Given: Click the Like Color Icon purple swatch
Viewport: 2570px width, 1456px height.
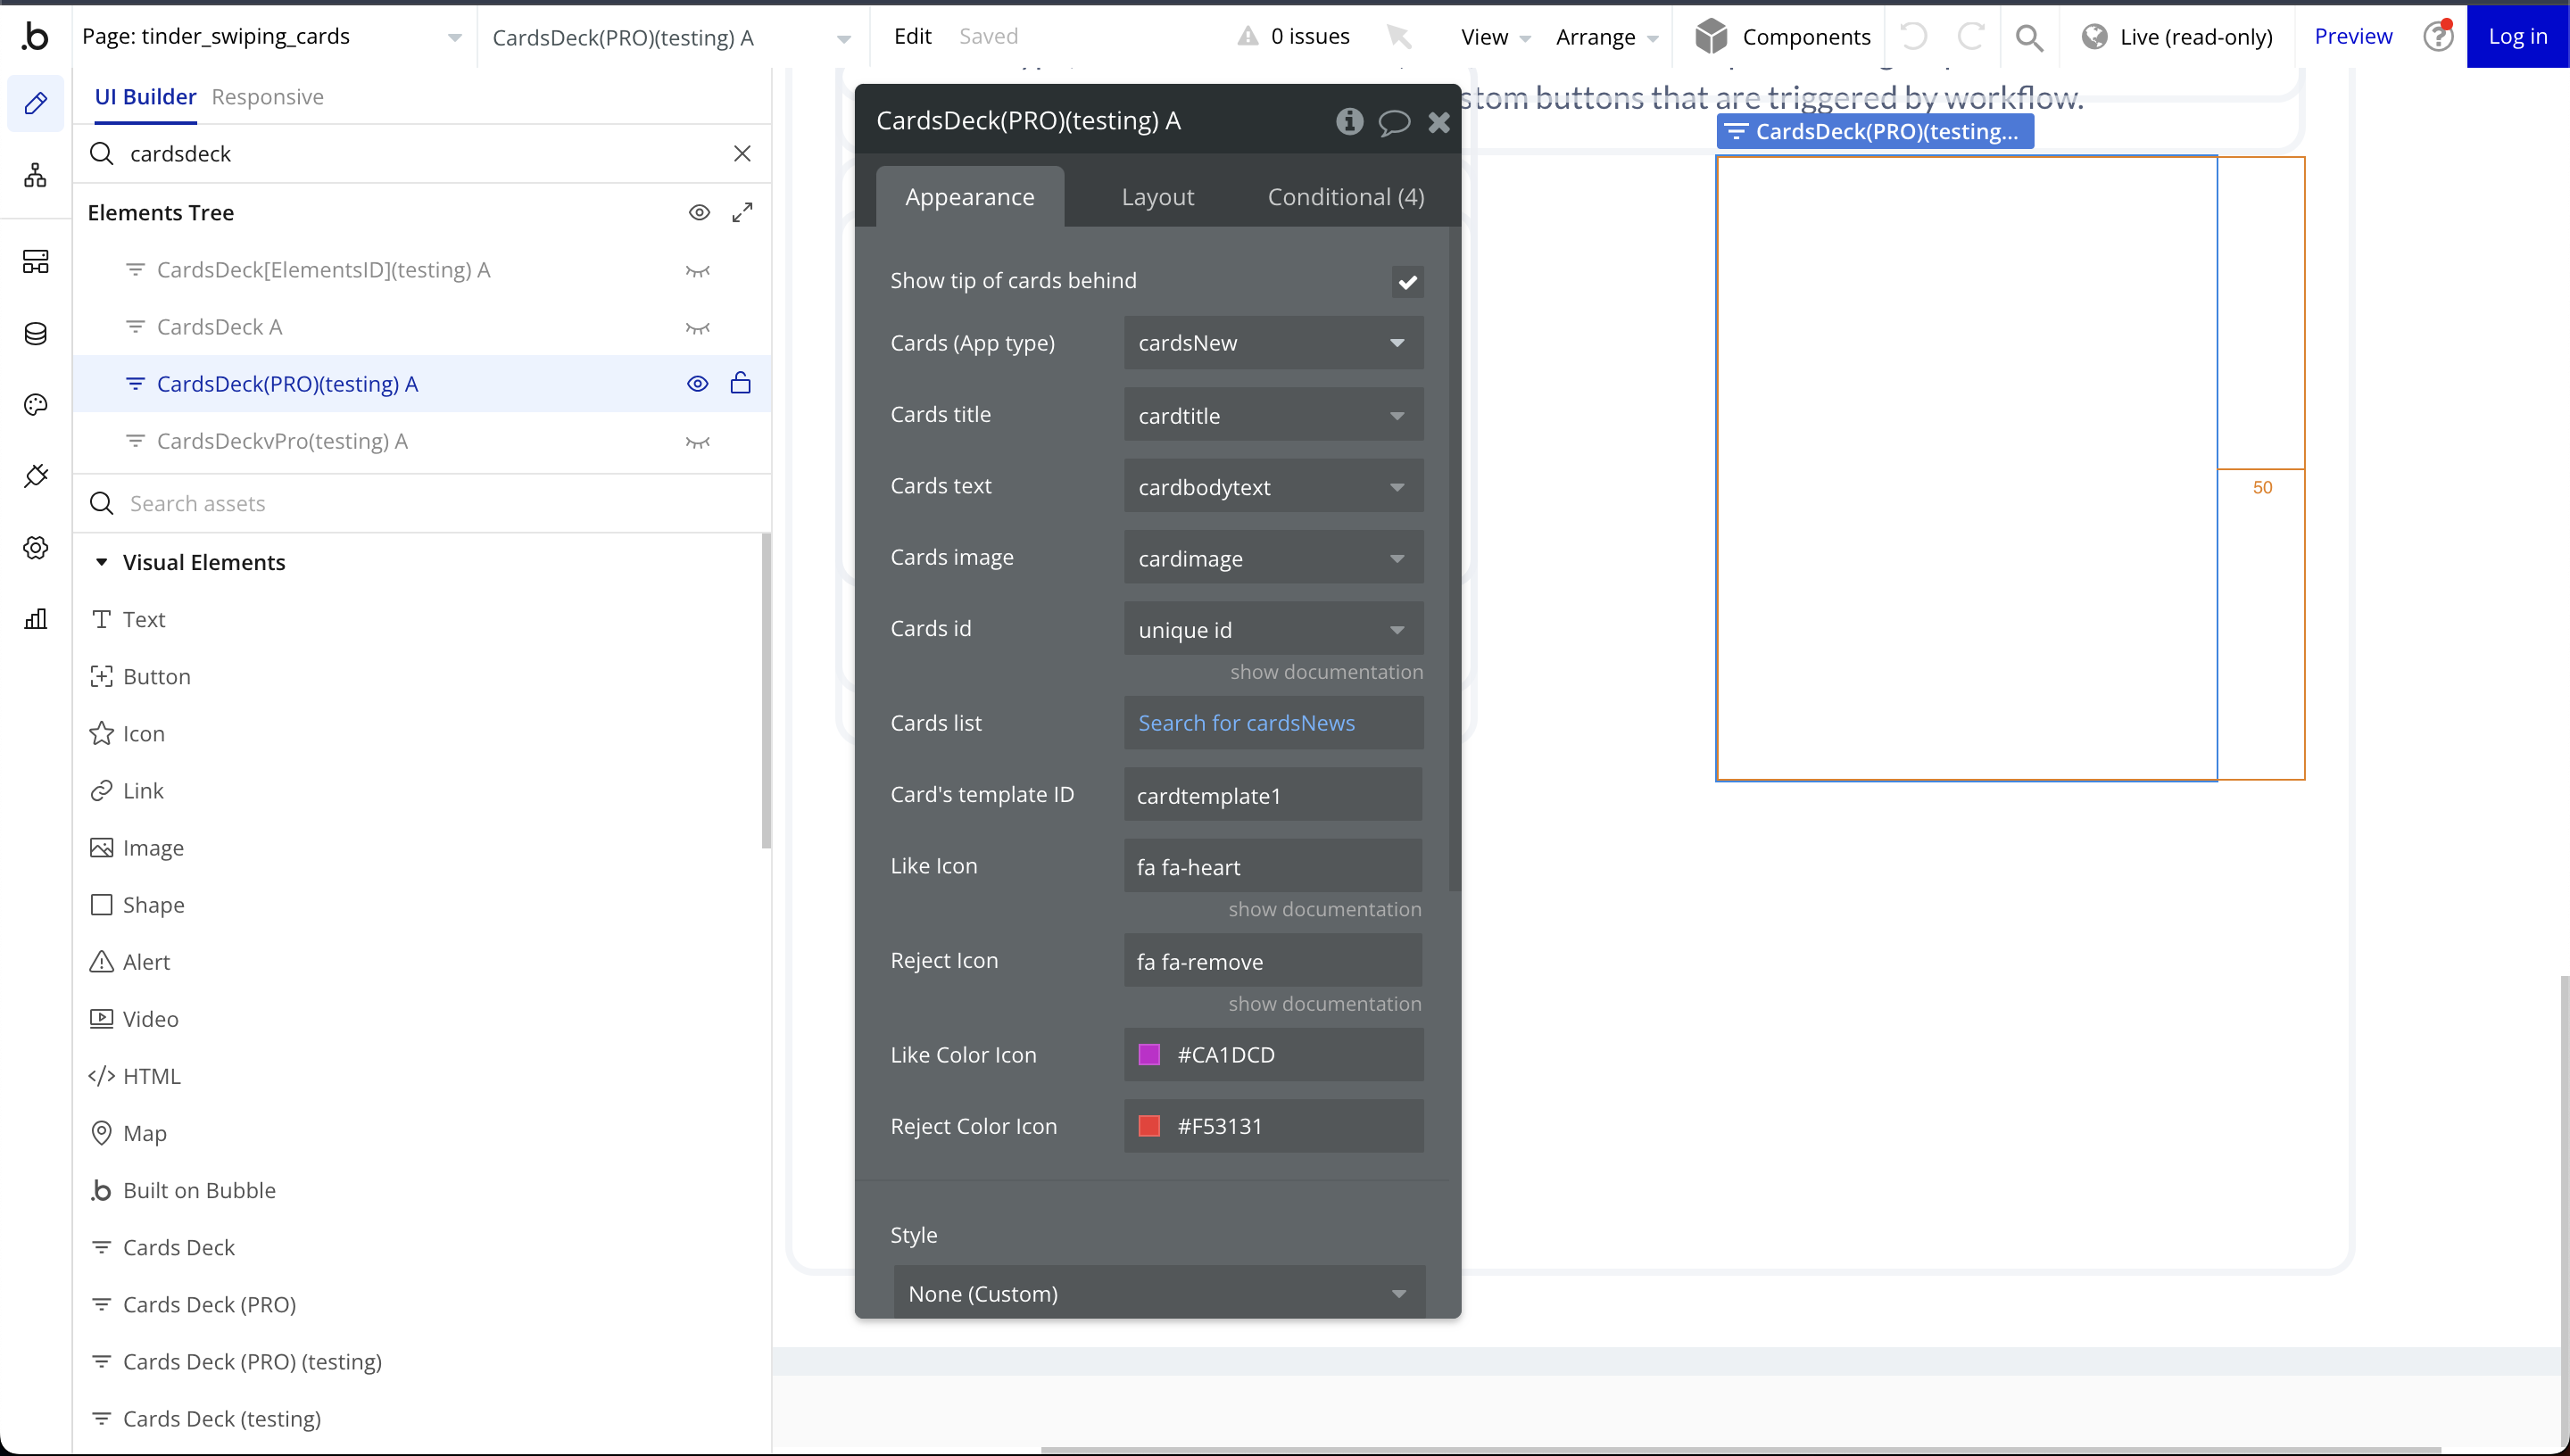Looking at the screenshot, I should 1149,1055.
